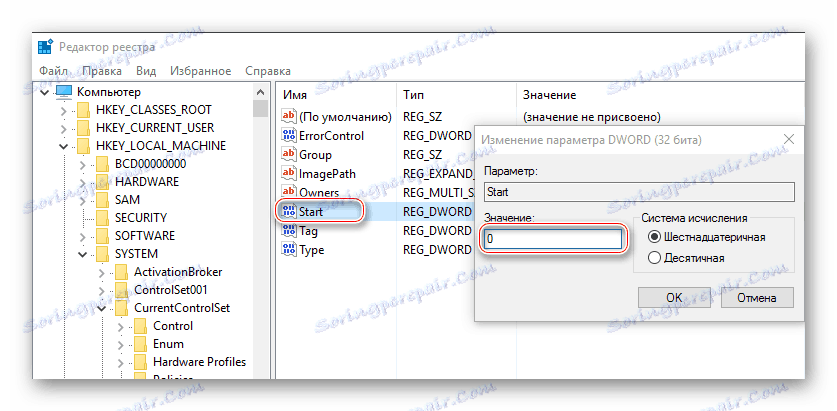Click the ControlSet001 folder icon

pyautogui.click(x=122, y=290)
